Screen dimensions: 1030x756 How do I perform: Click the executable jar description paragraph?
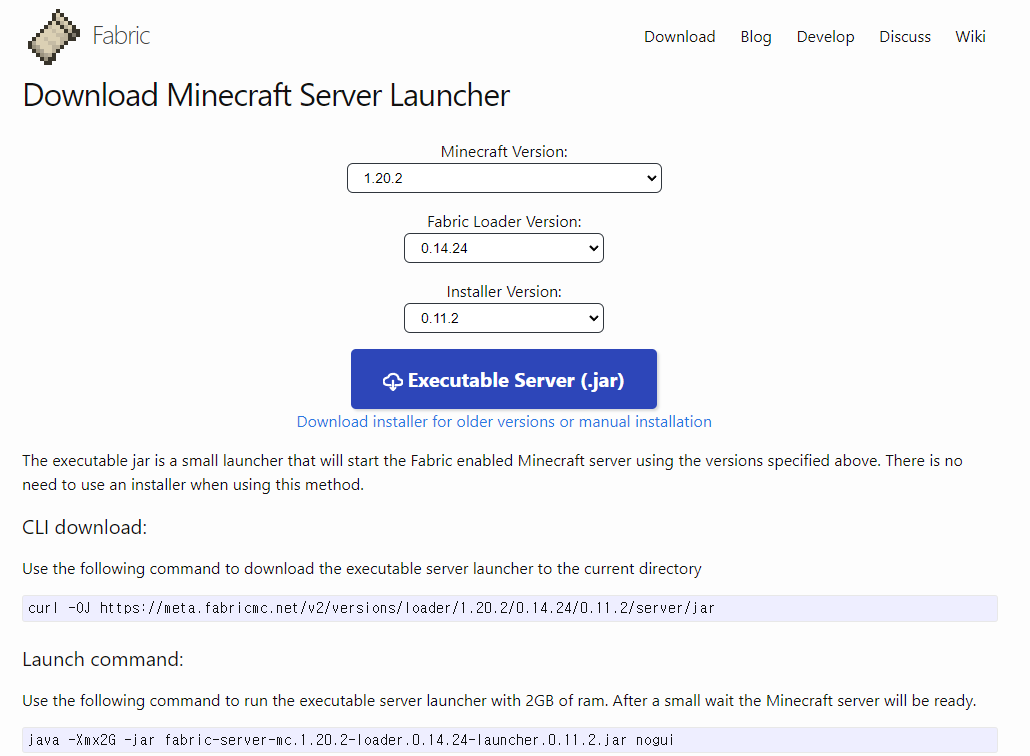point(493,473)
